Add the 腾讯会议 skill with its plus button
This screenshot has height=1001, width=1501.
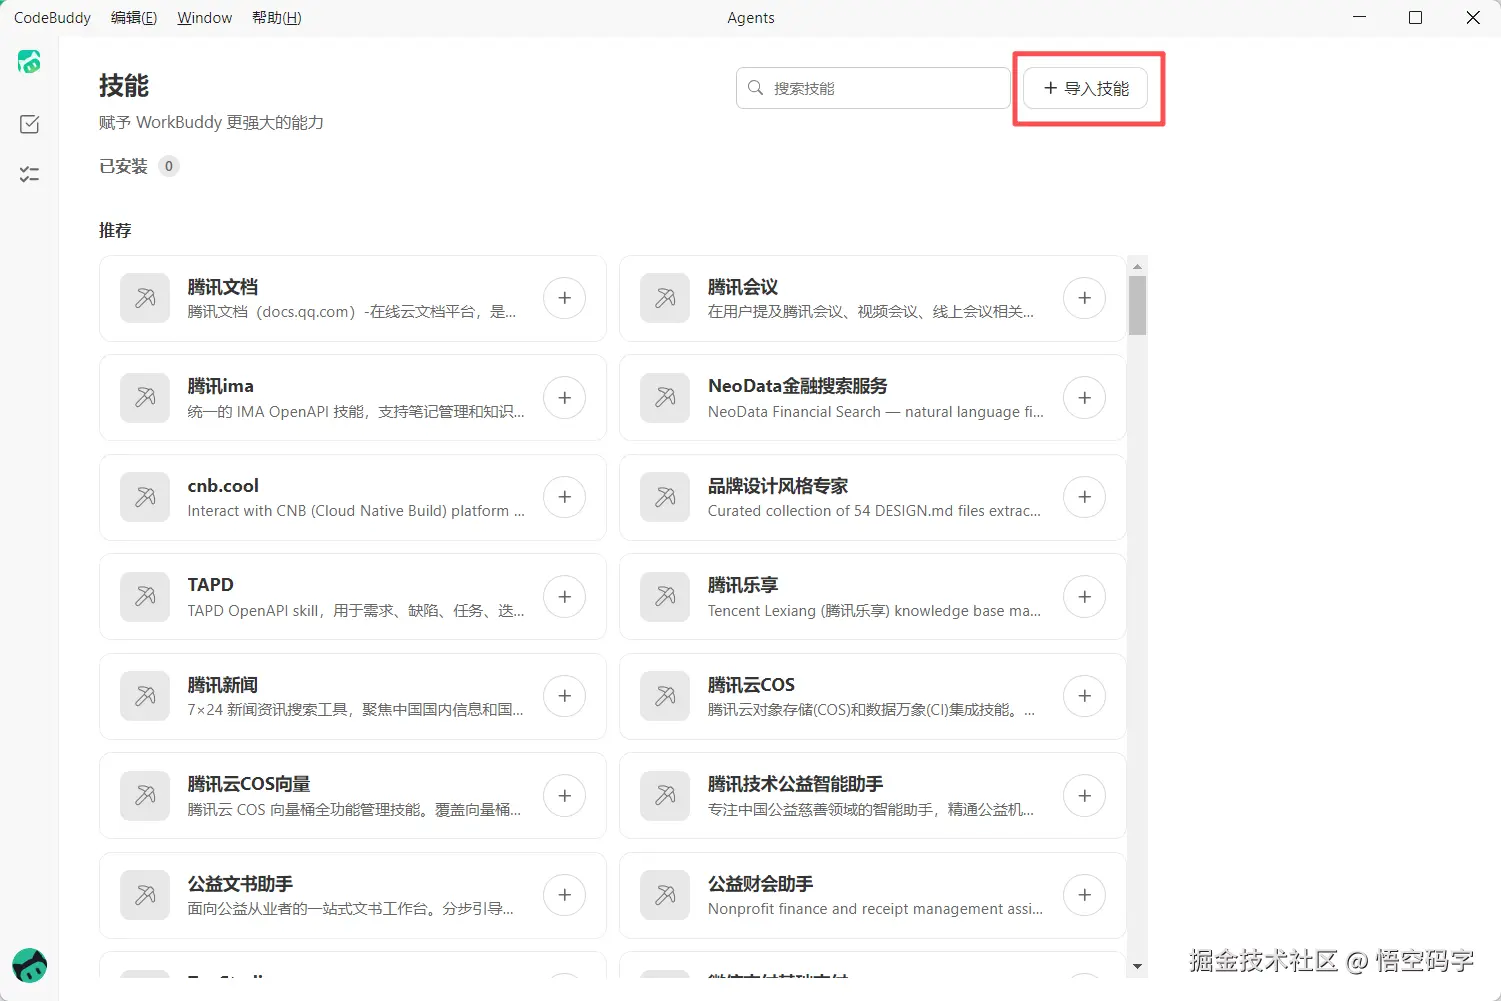[1085, 298]
